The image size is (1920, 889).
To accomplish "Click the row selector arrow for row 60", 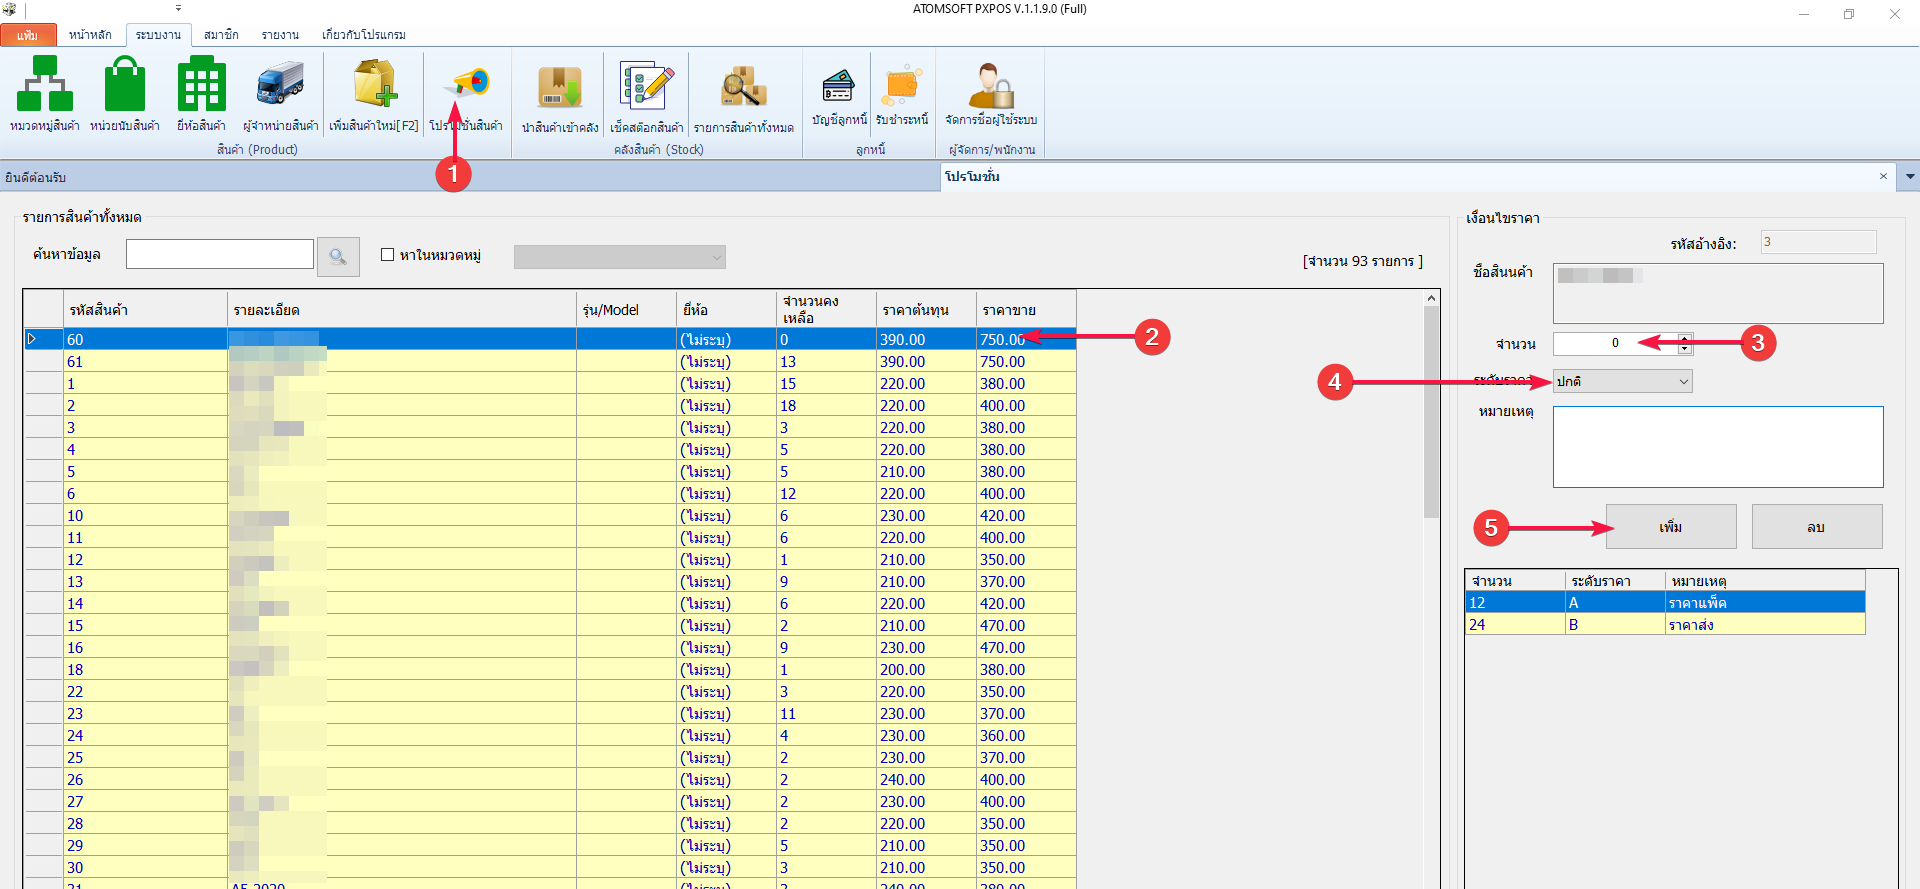I will tap(44, 339).
